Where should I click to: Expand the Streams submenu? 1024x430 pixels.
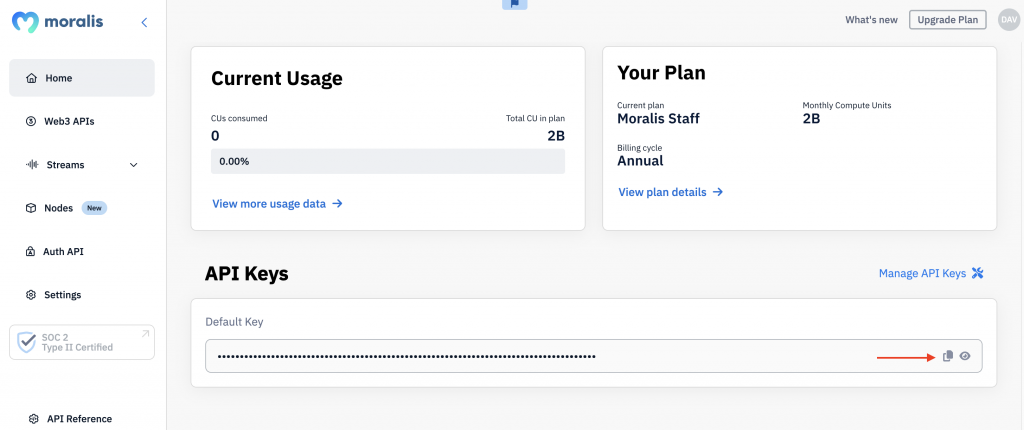[x=133, y=165]
